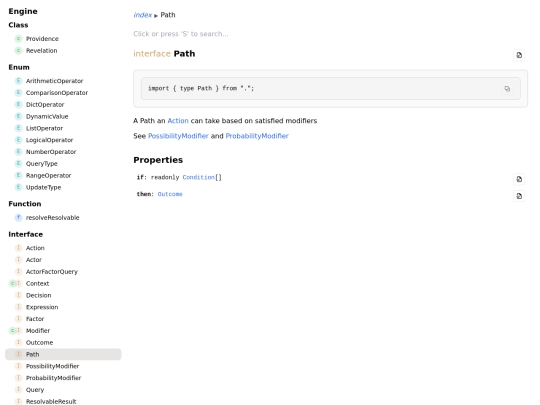
Task: Select QueryType in sidebar
Action: pos(42,164)
